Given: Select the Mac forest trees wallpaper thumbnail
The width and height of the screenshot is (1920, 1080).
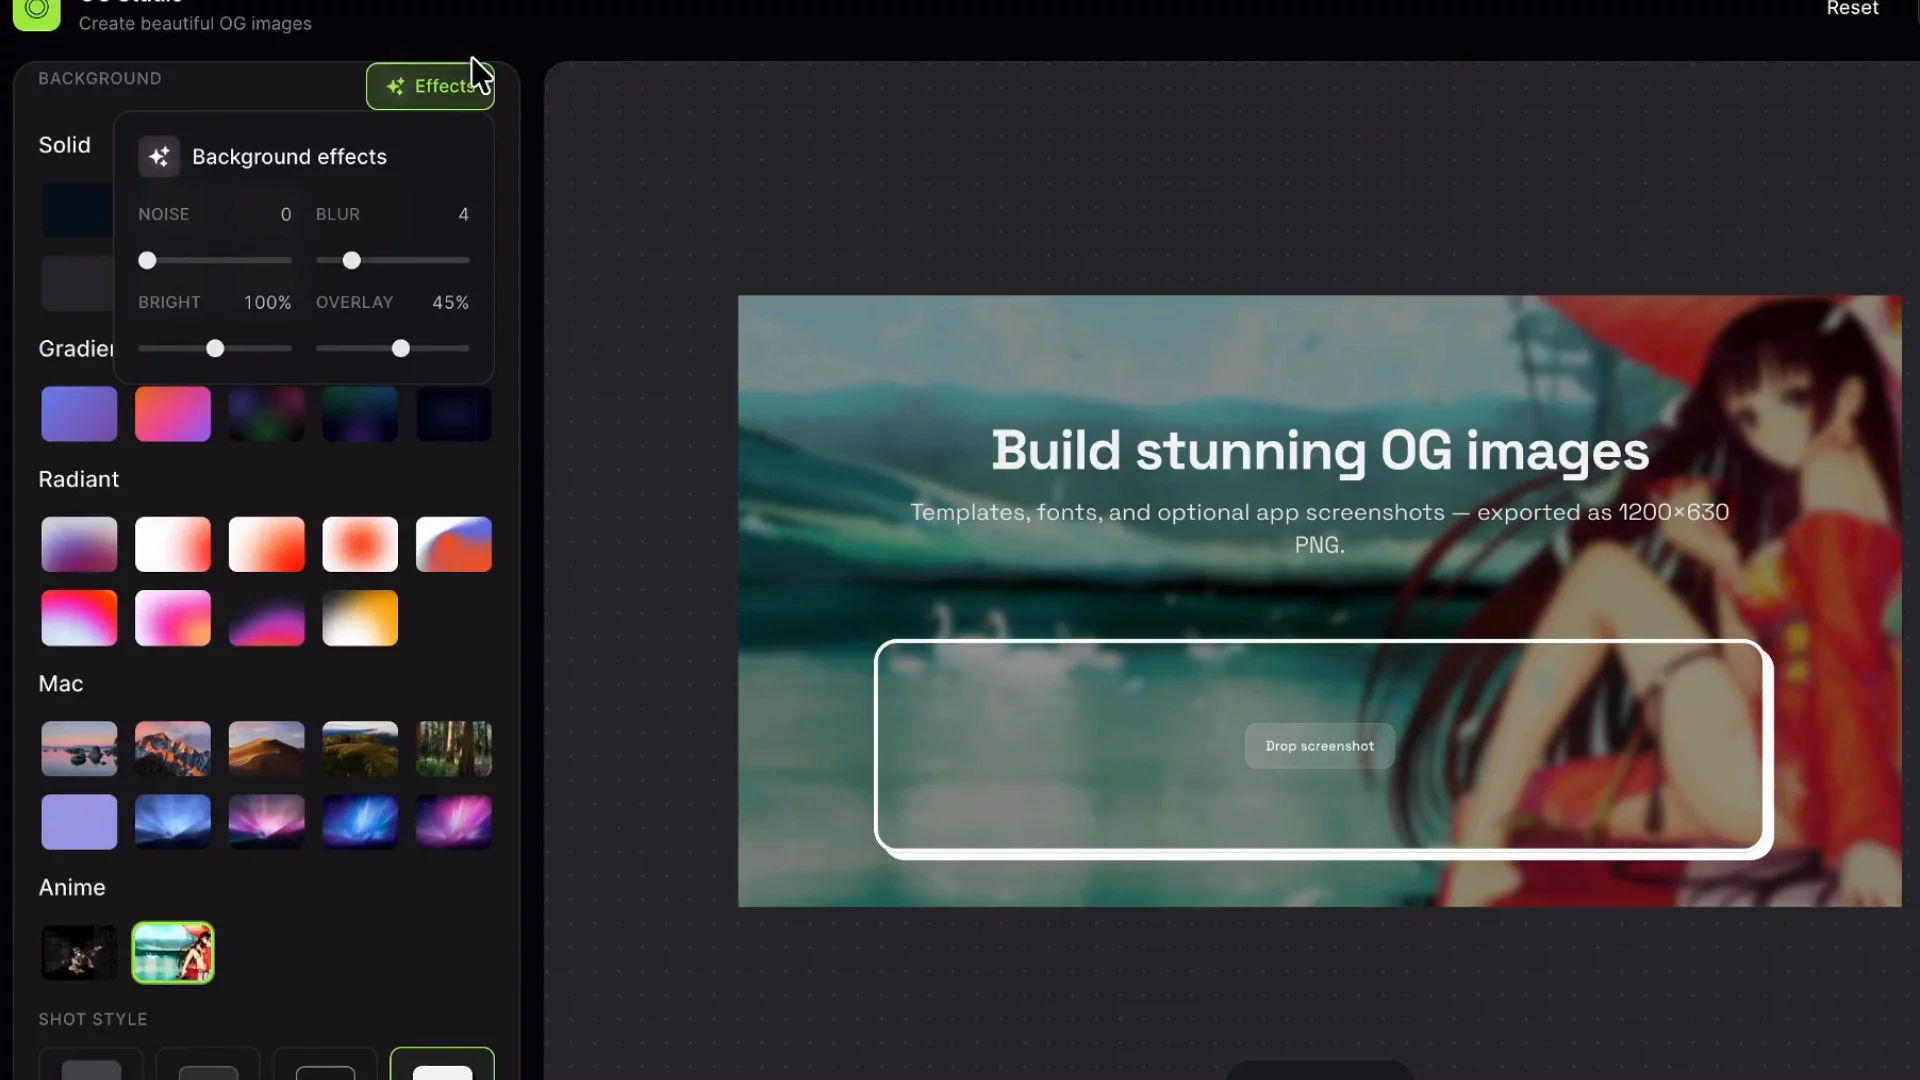Looking at the screenshot, I should 454,749.
